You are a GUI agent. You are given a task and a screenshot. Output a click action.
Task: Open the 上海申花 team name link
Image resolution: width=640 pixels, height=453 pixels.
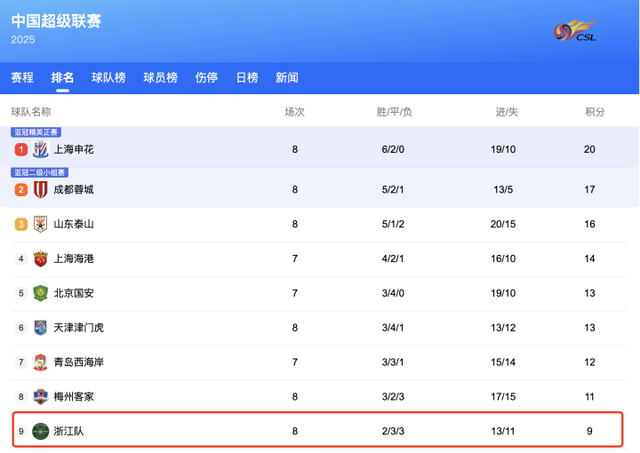pyautogui.click(x=74, y=149)
